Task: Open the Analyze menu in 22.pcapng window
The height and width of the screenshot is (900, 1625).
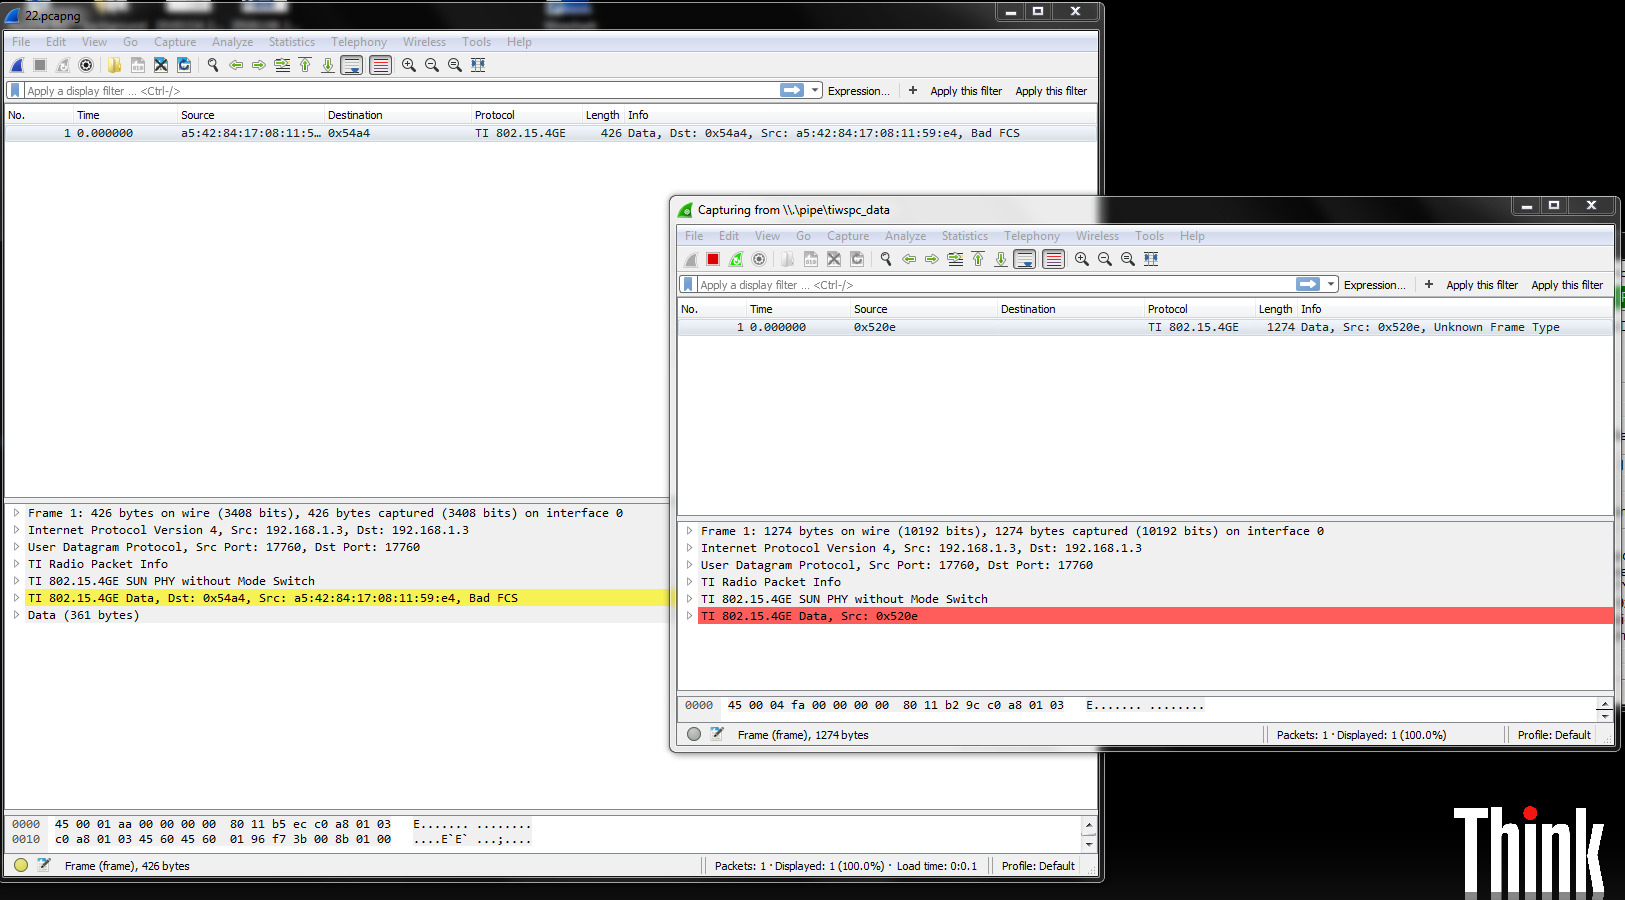Action: (x=232, y=42)
